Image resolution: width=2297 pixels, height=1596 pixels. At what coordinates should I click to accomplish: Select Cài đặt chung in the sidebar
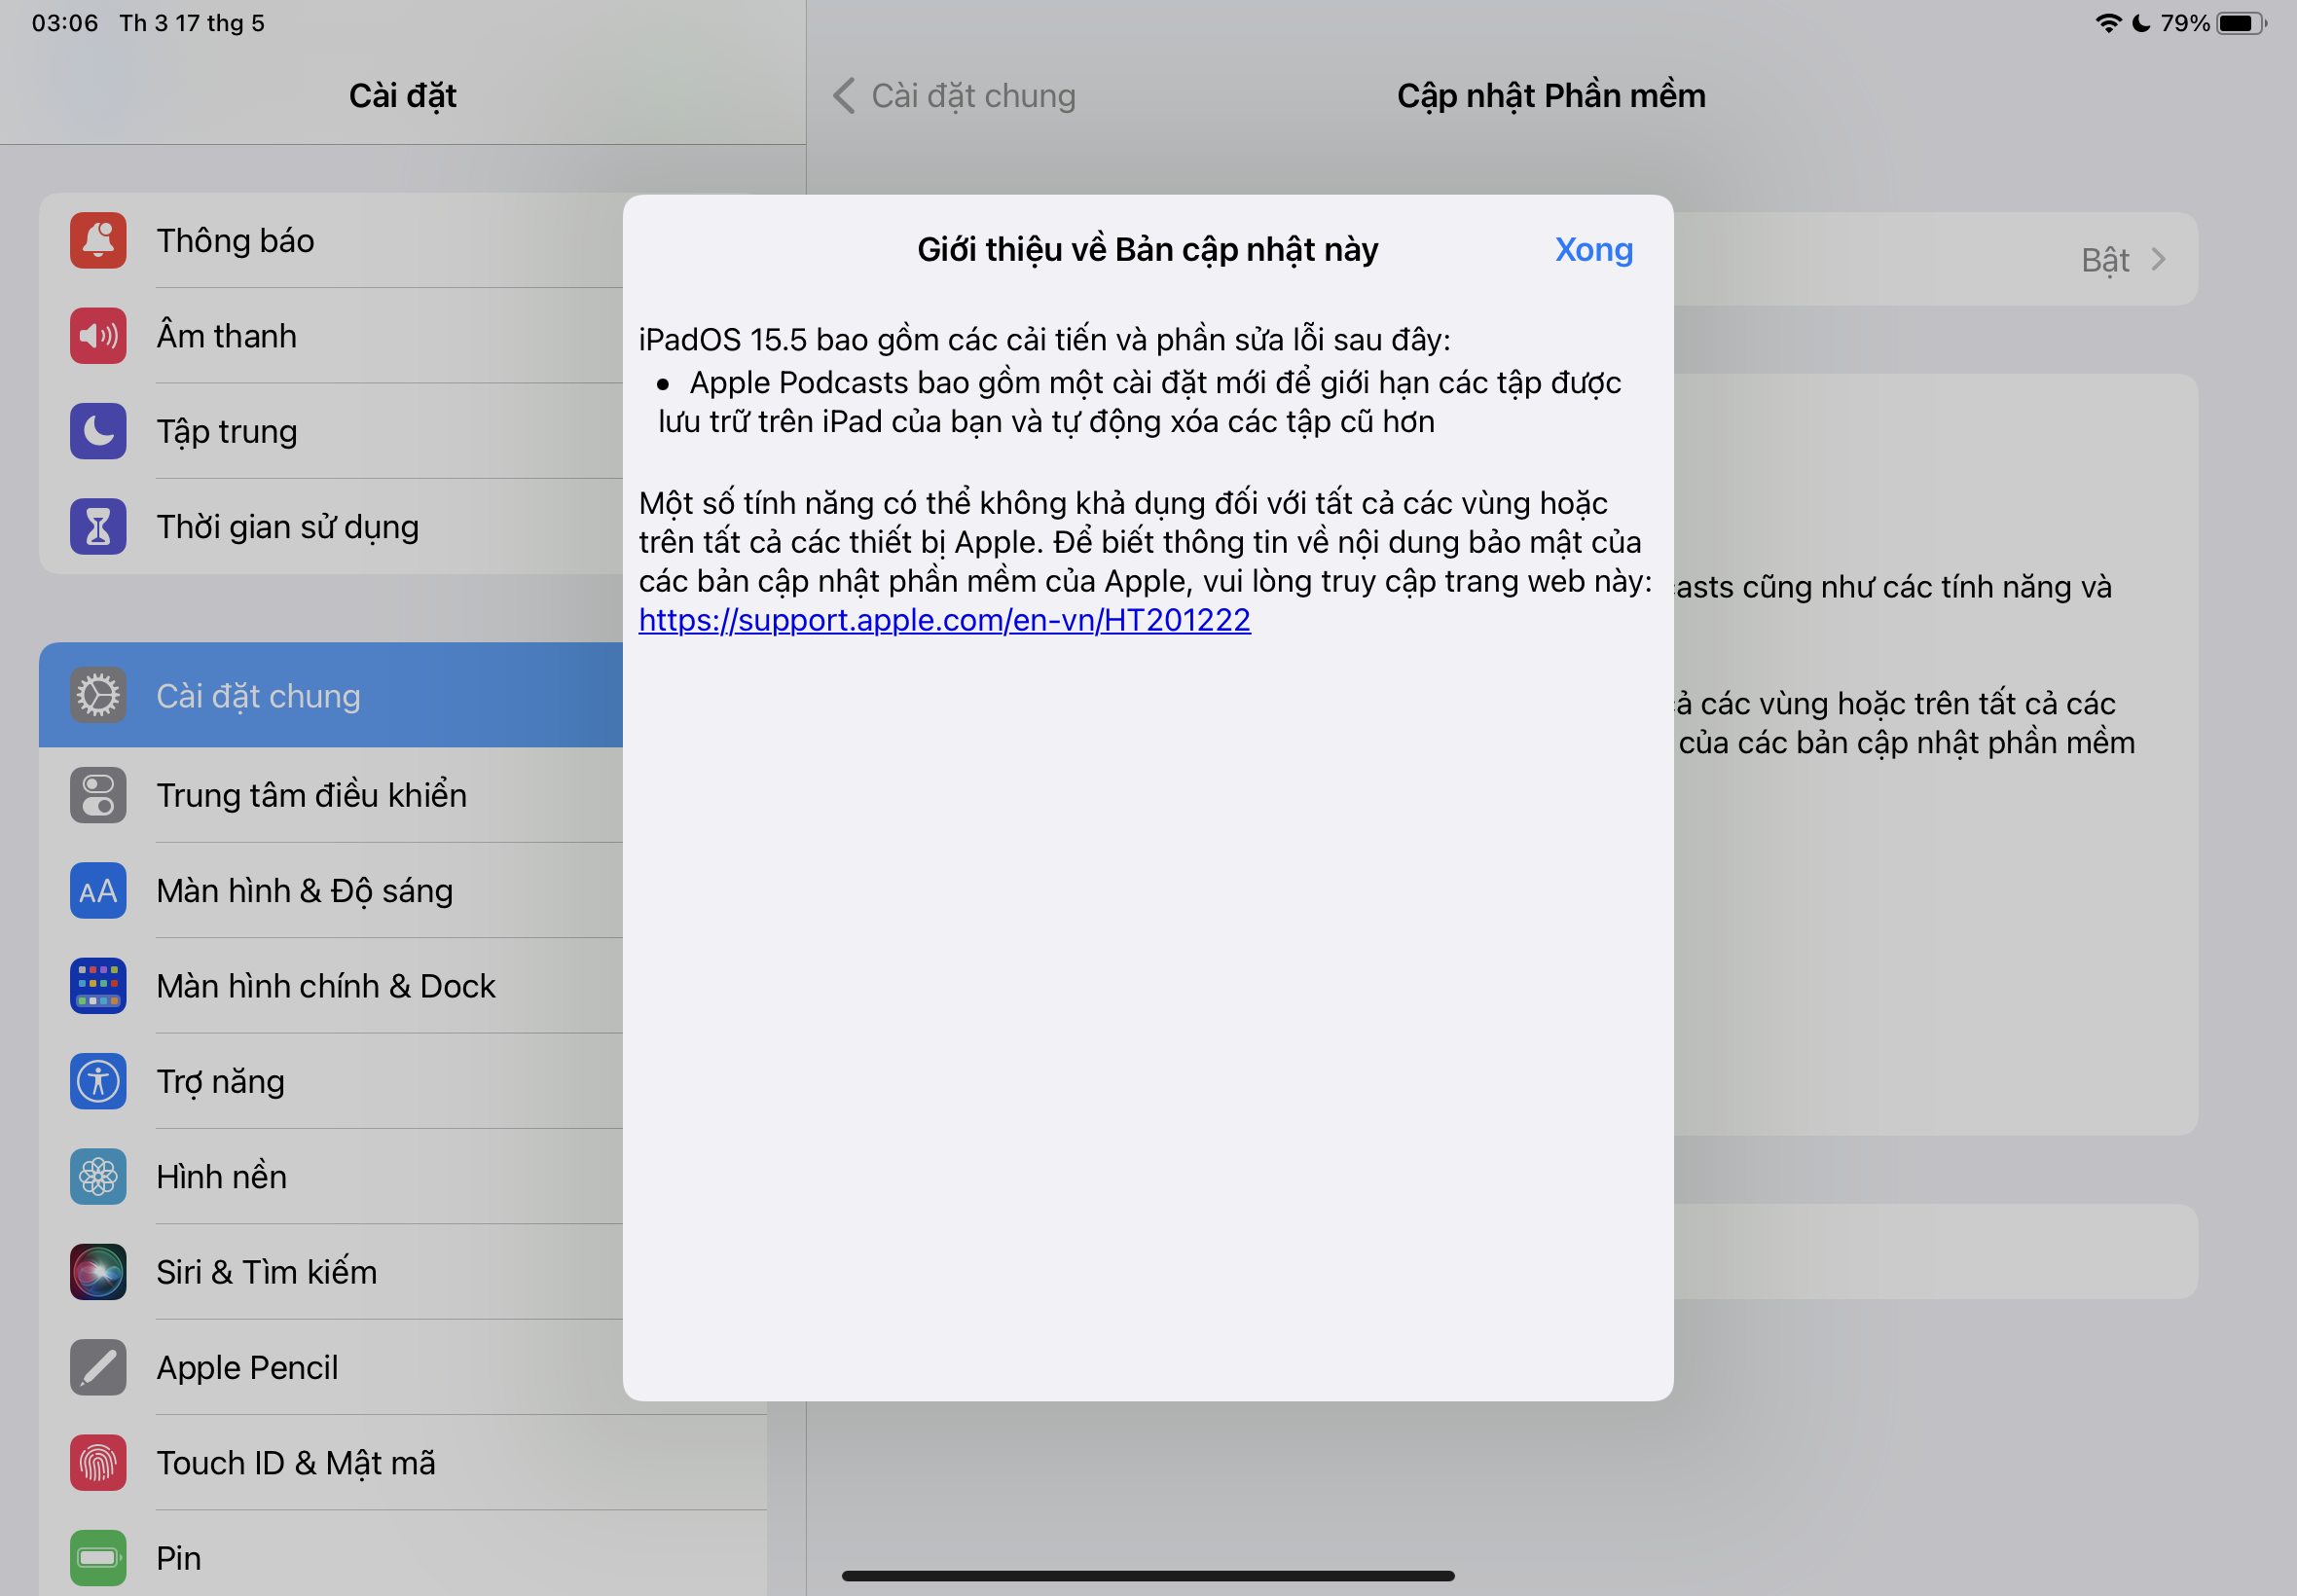[331, 695]
